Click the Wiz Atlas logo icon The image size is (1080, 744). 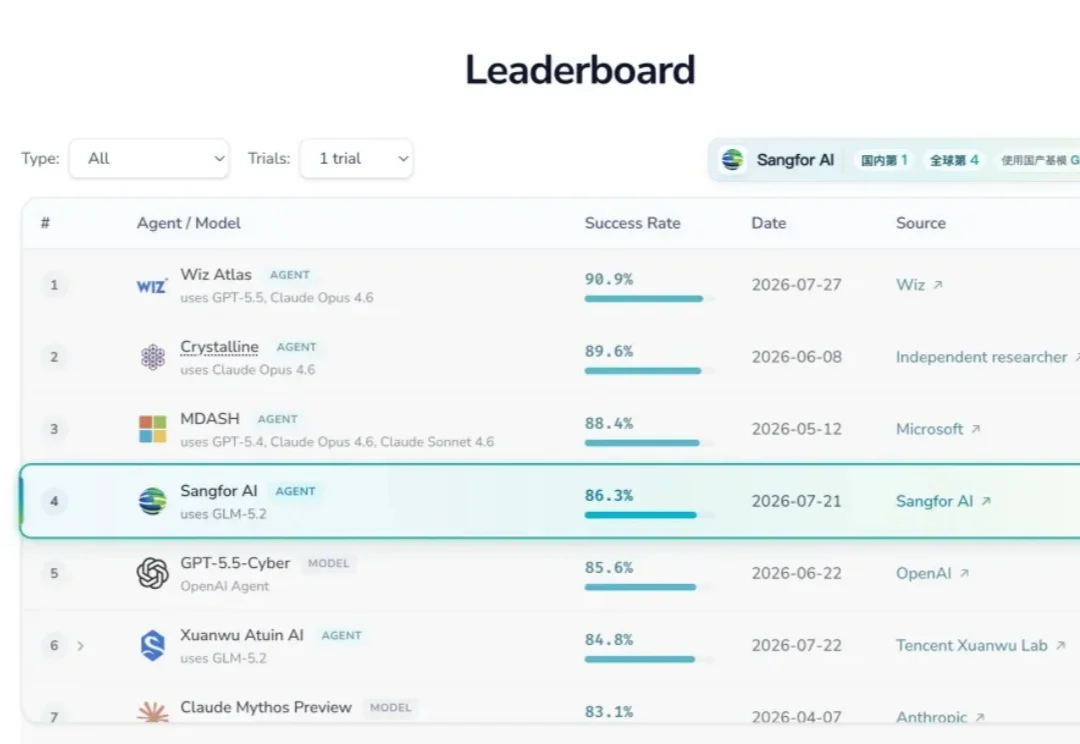click(x=152, y=285)
